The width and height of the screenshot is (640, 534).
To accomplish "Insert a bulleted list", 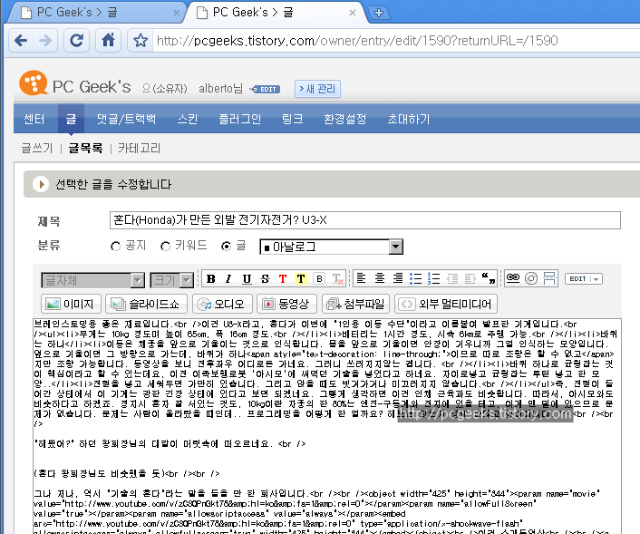I will coord(416,278).
